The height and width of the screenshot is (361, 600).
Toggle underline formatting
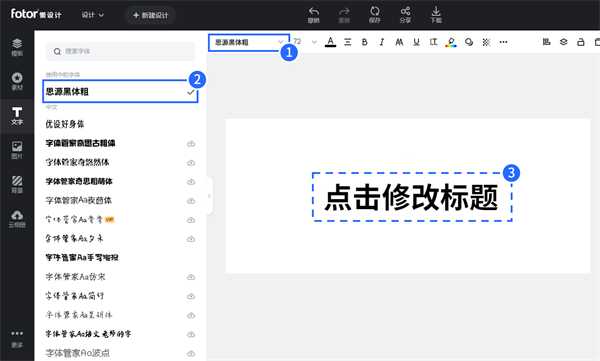416,42
